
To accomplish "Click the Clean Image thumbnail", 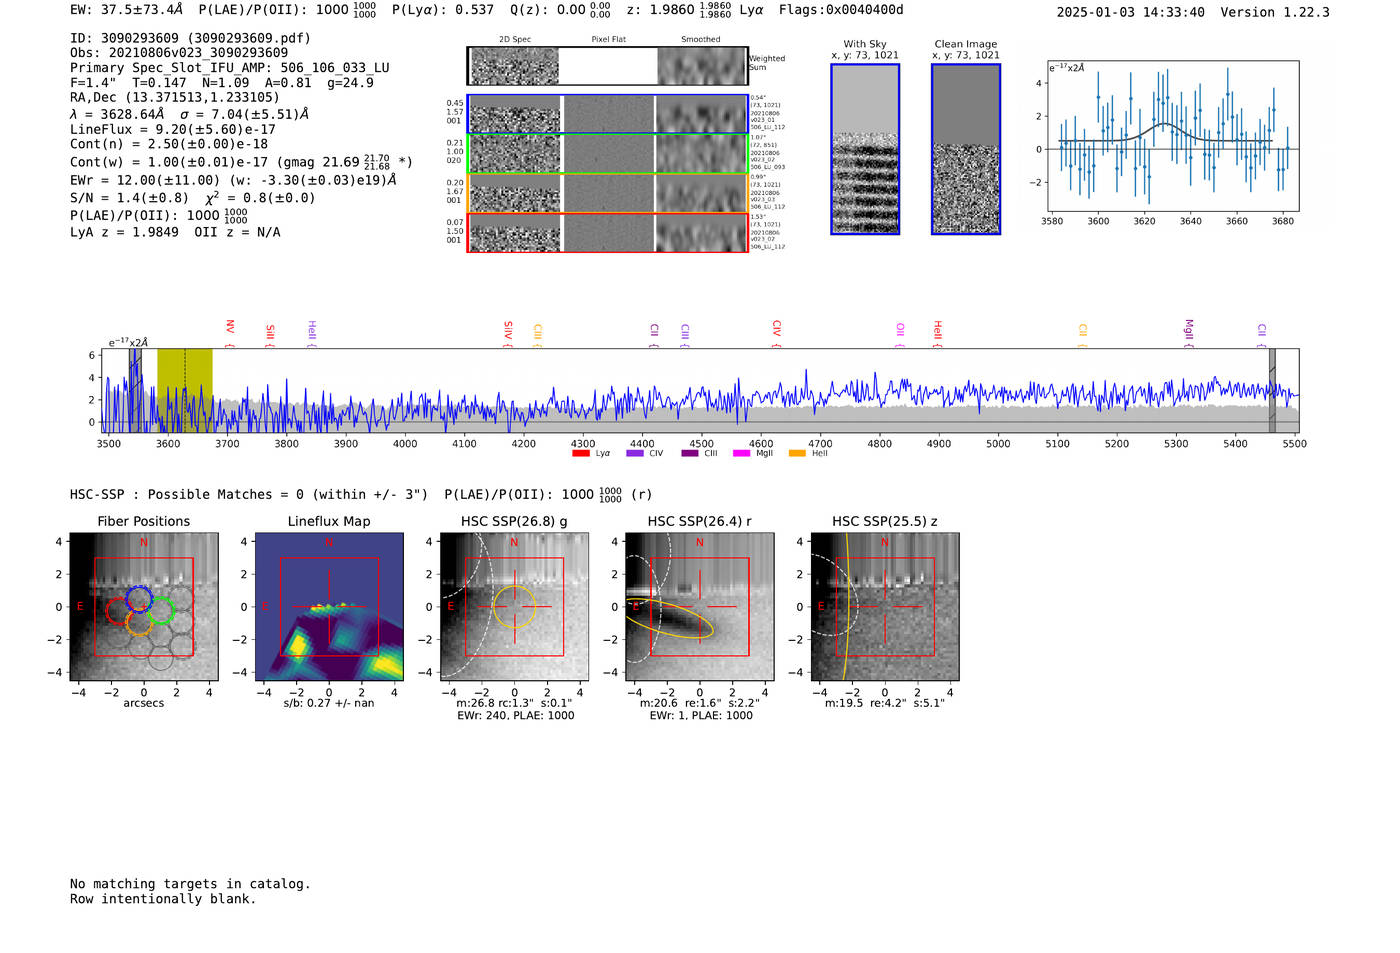I will pos(966,149).
